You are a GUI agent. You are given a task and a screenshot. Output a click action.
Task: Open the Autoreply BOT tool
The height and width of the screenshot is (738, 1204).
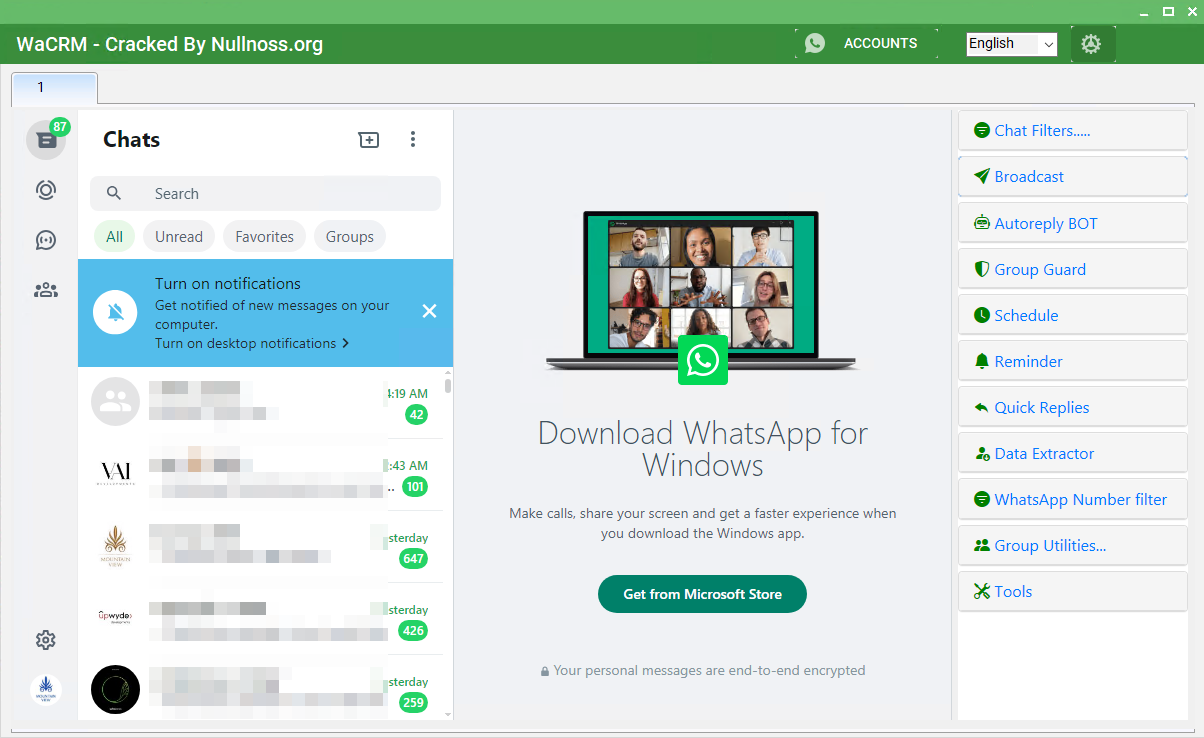[1073, 223]
